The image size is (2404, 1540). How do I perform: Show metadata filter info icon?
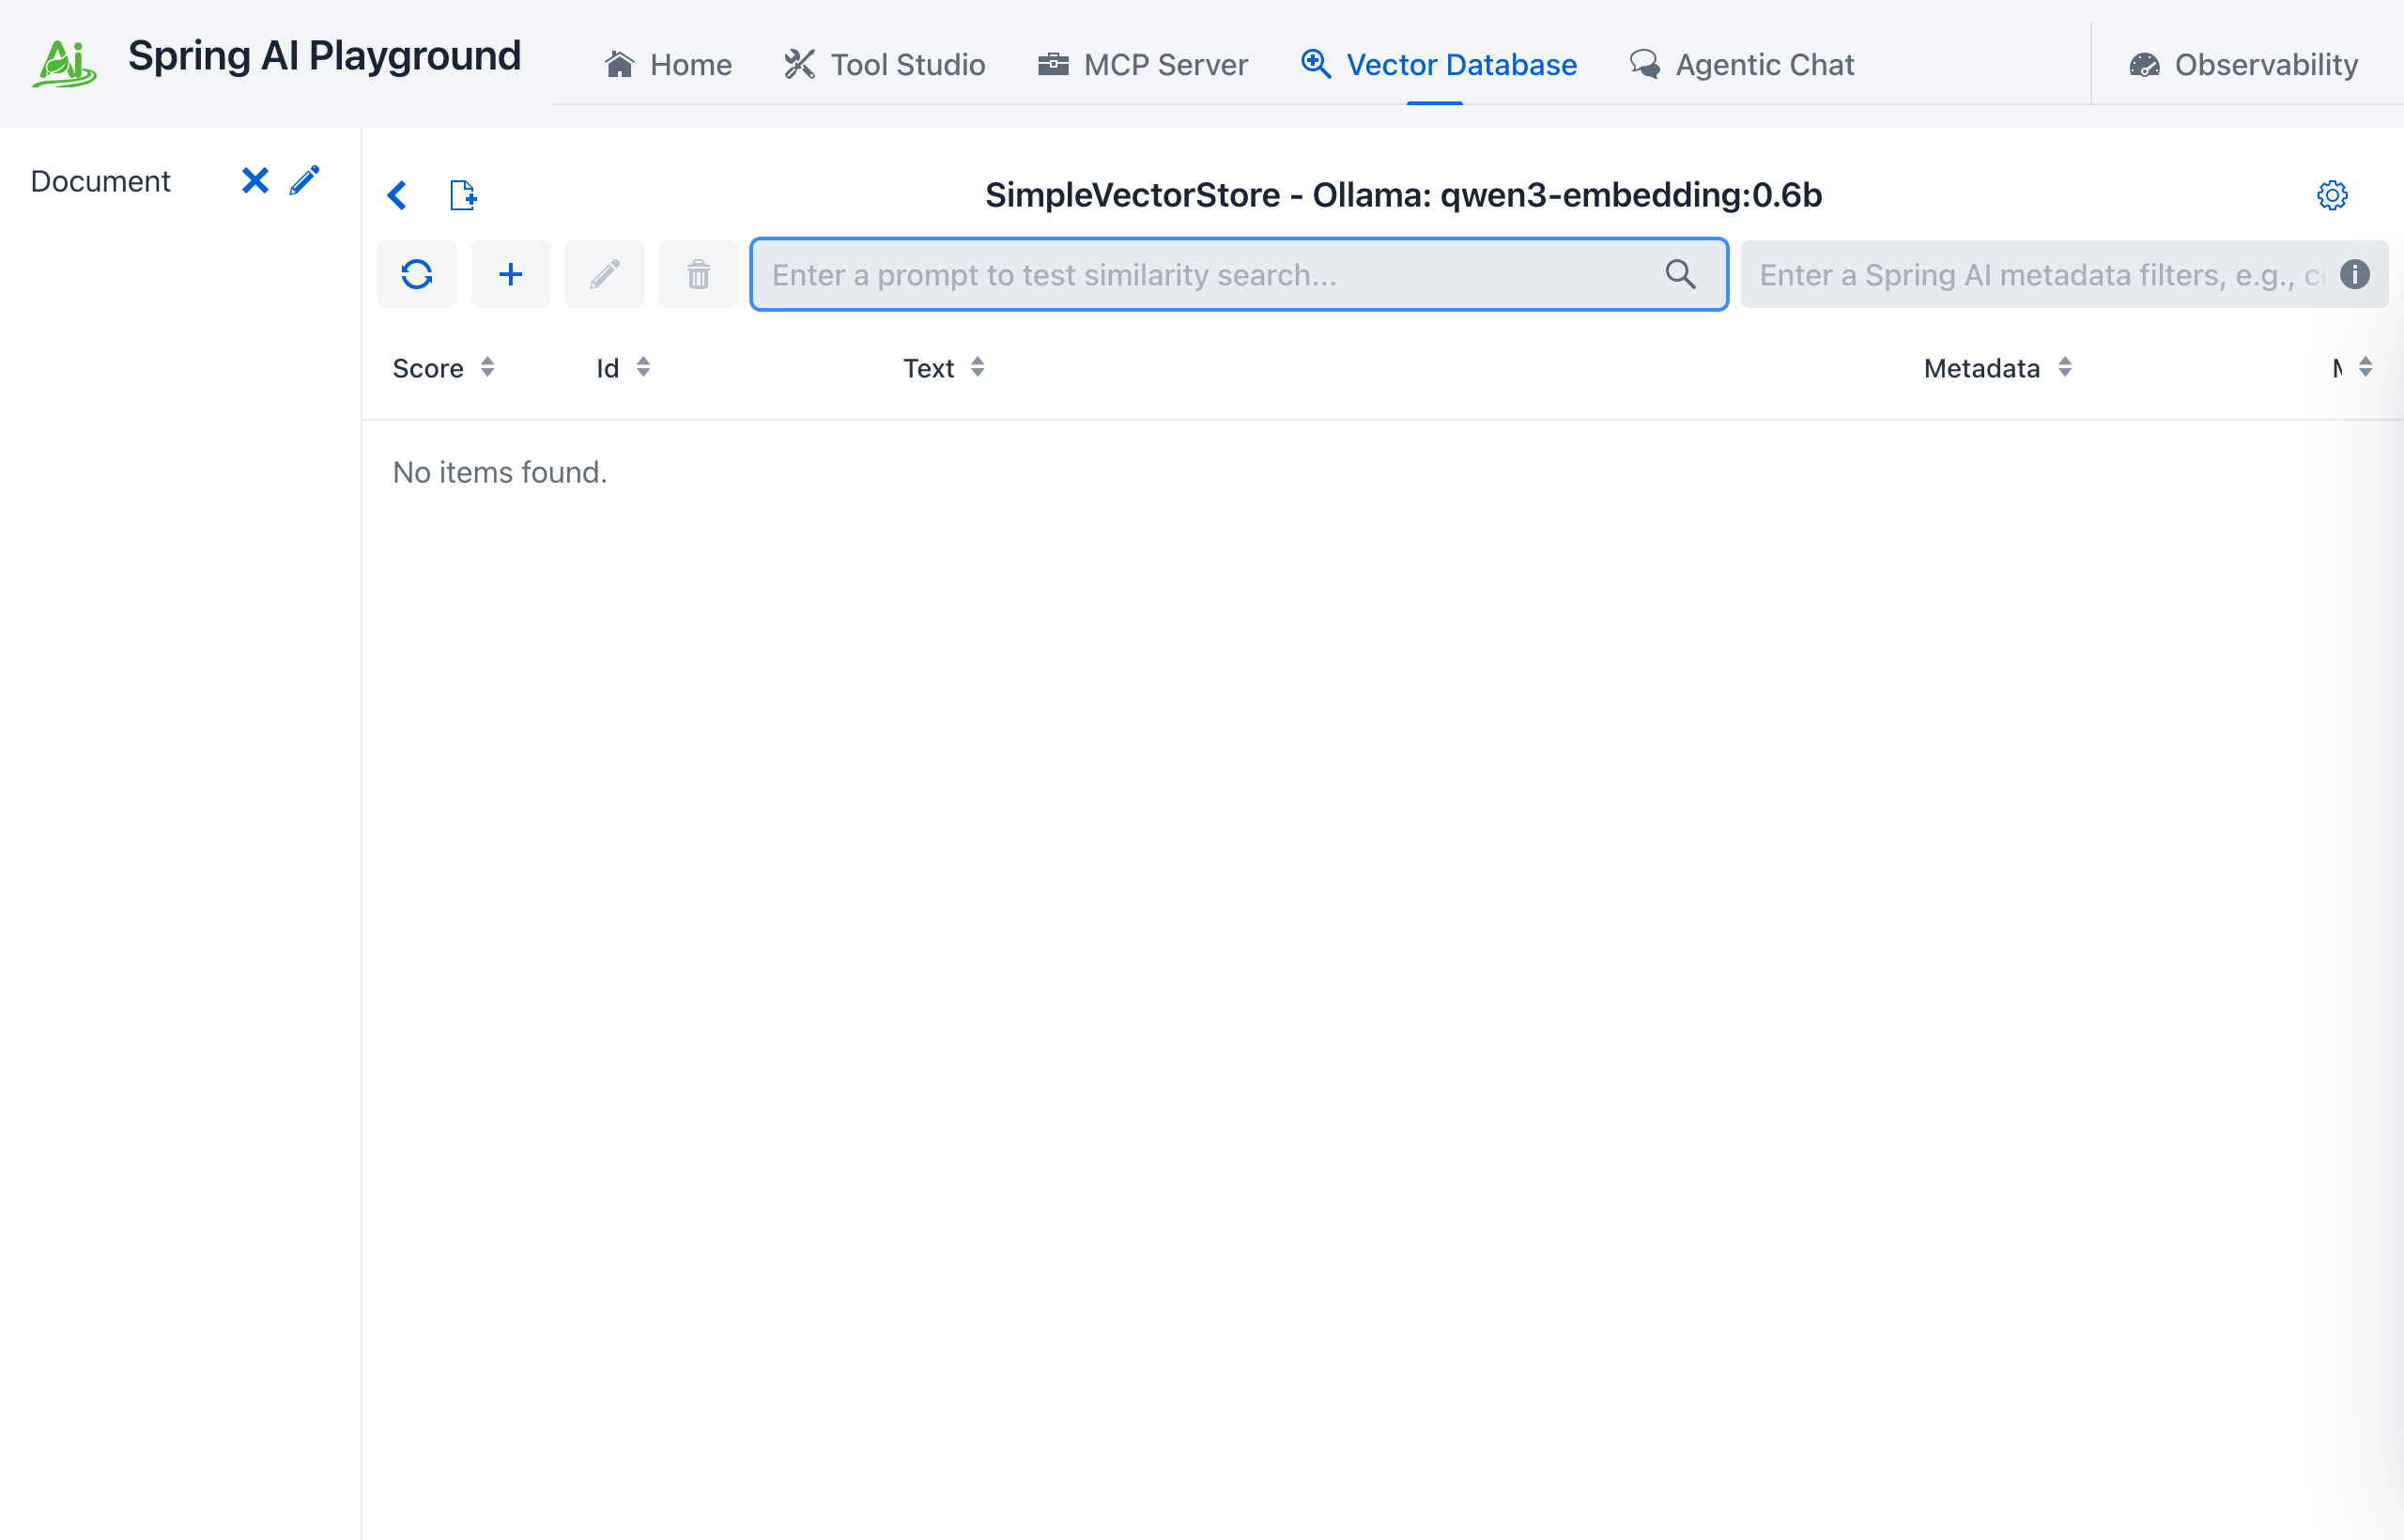2355,274
